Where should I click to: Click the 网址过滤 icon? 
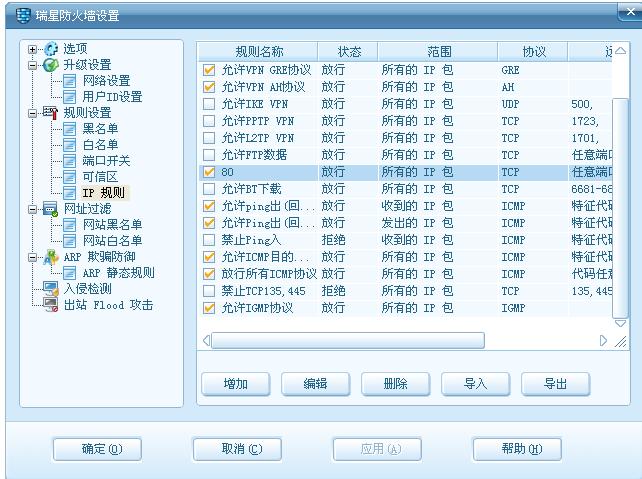click(x=51, y=209)
